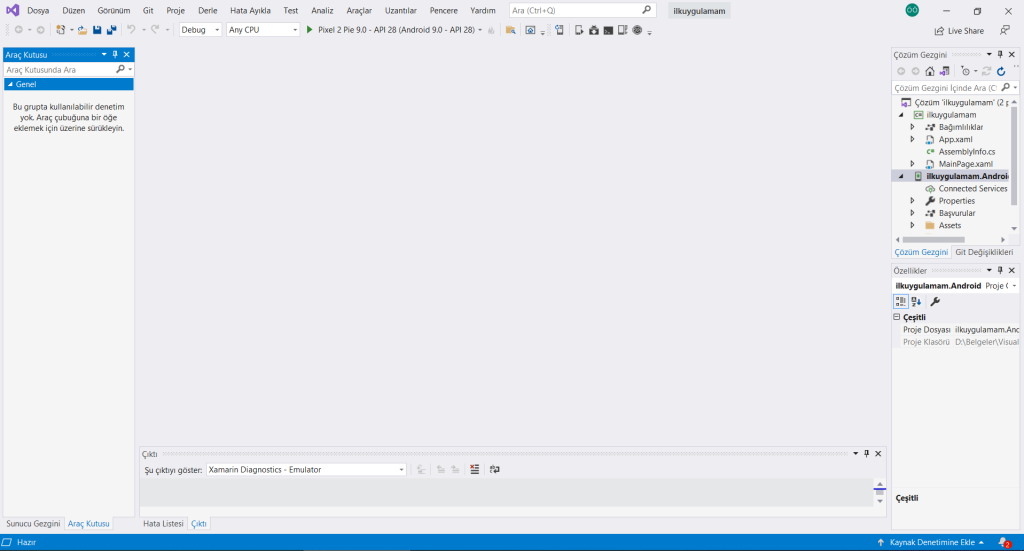This screenshot has height=551, width=1024.
Task: Click the Save All toolbar icon
Action: pos(110,30)
